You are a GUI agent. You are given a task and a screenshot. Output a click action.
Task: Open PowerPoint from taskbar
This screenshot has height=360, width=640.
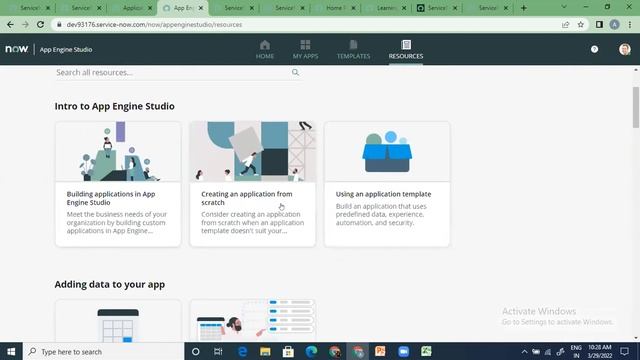[380, 351]
